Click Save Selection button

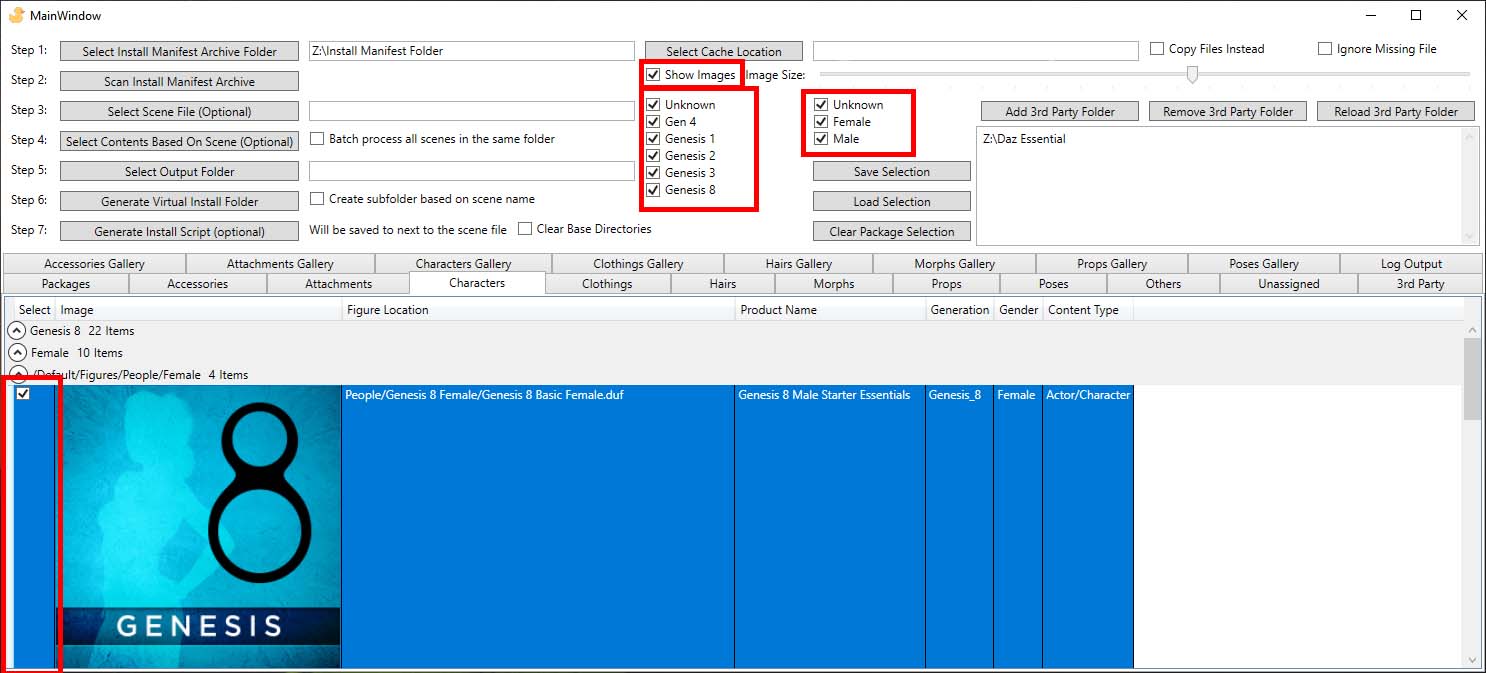892,171
